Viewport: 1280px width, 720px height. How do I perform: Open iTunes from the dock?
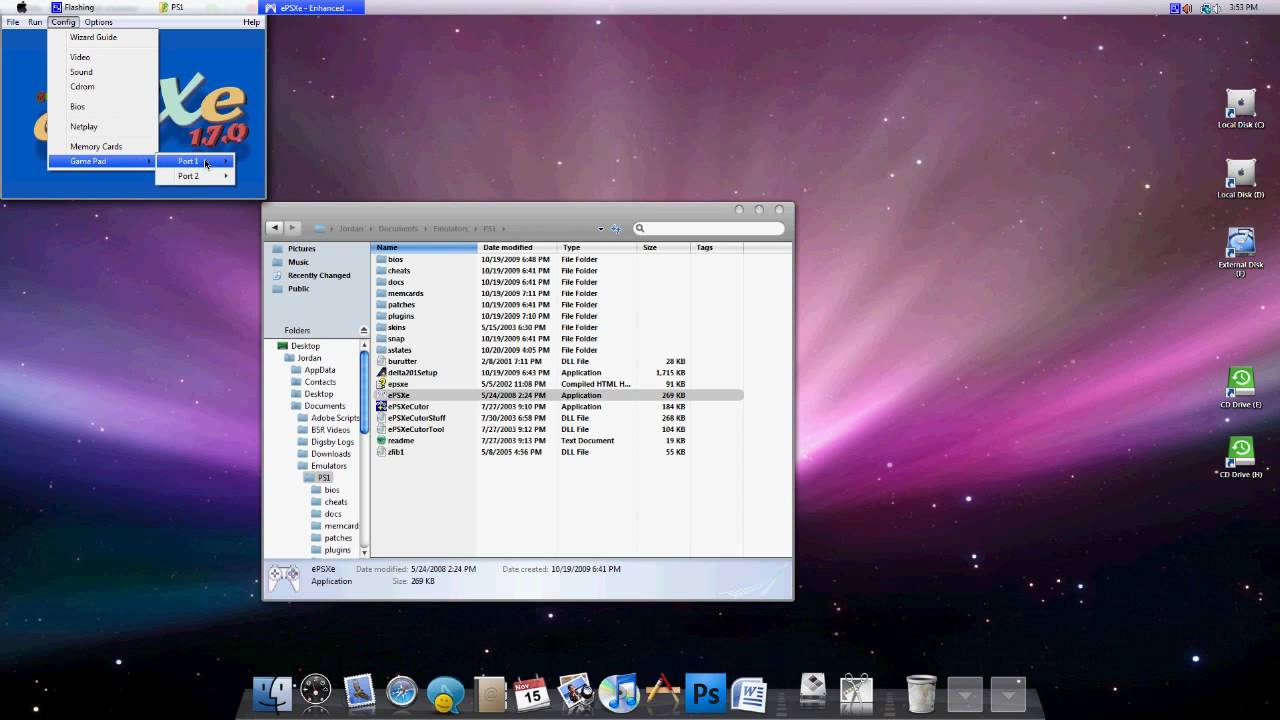(x=619, y=693)
